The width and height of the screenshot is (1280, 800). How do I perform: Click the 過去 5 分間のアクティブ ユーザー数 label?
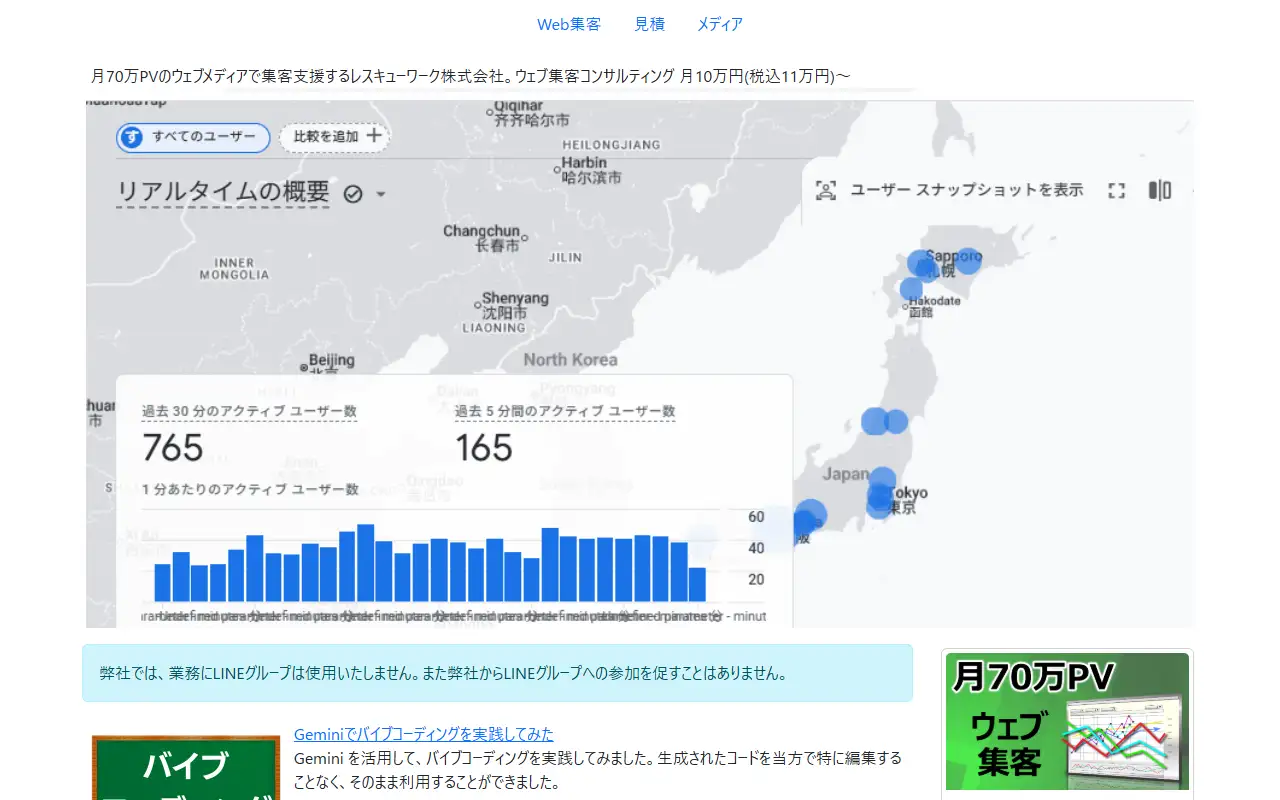(x=565, y=411)
